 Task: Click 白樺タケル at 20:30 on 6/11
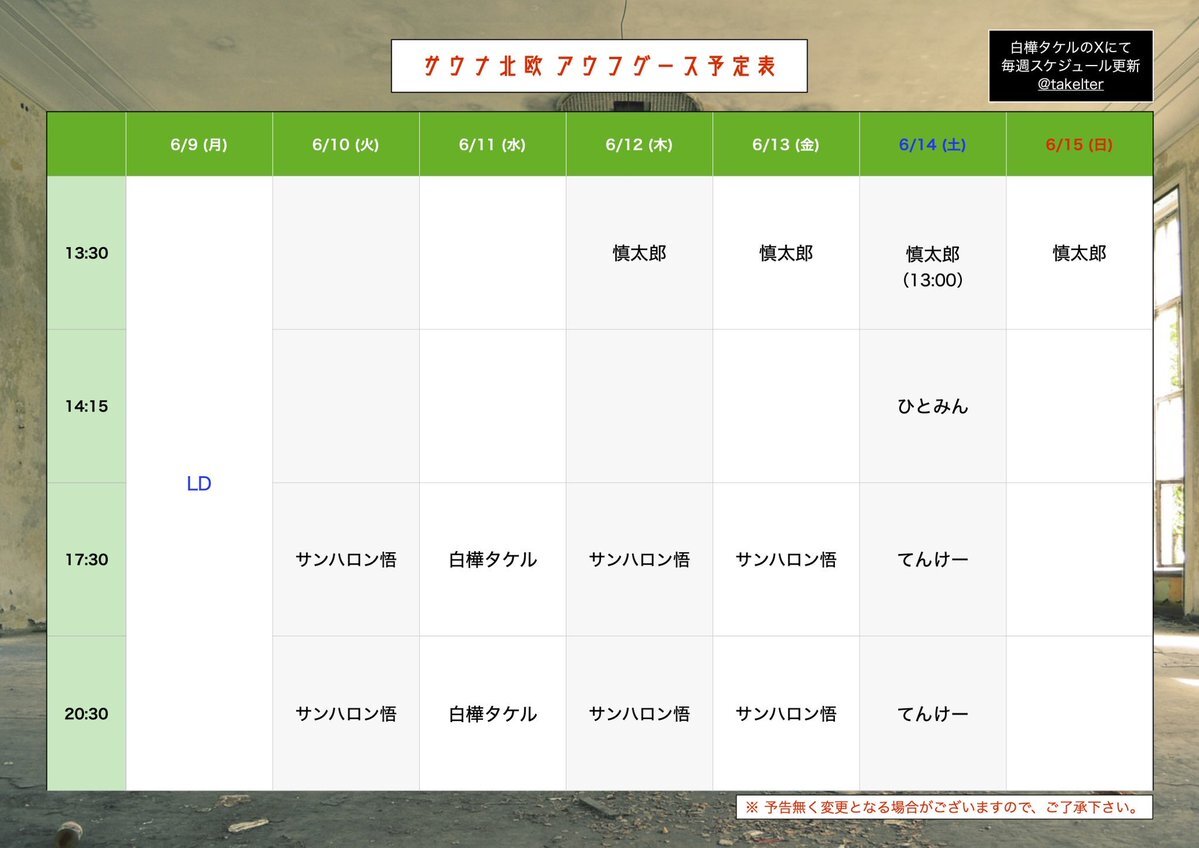click(492, 714)
